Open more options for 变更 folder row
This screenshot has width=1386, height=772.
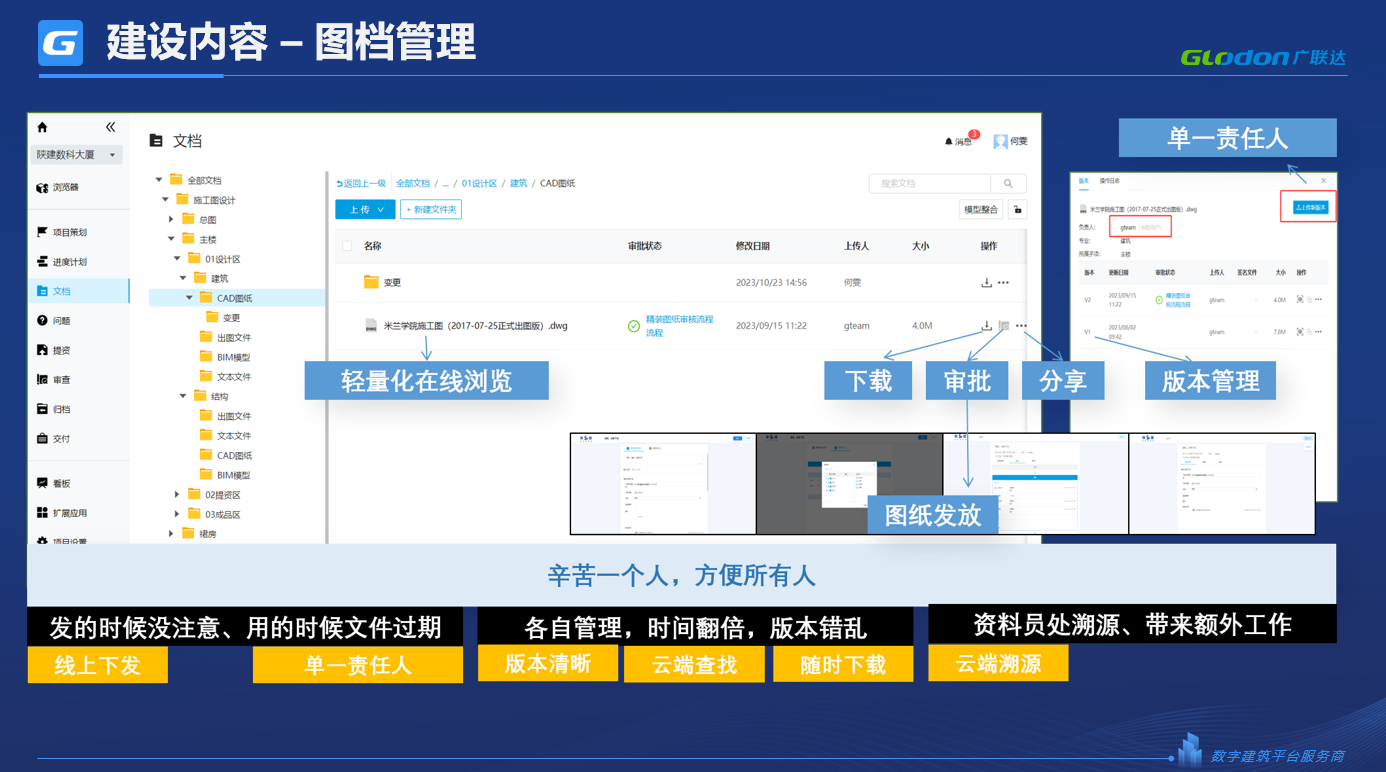[1004, 283]
